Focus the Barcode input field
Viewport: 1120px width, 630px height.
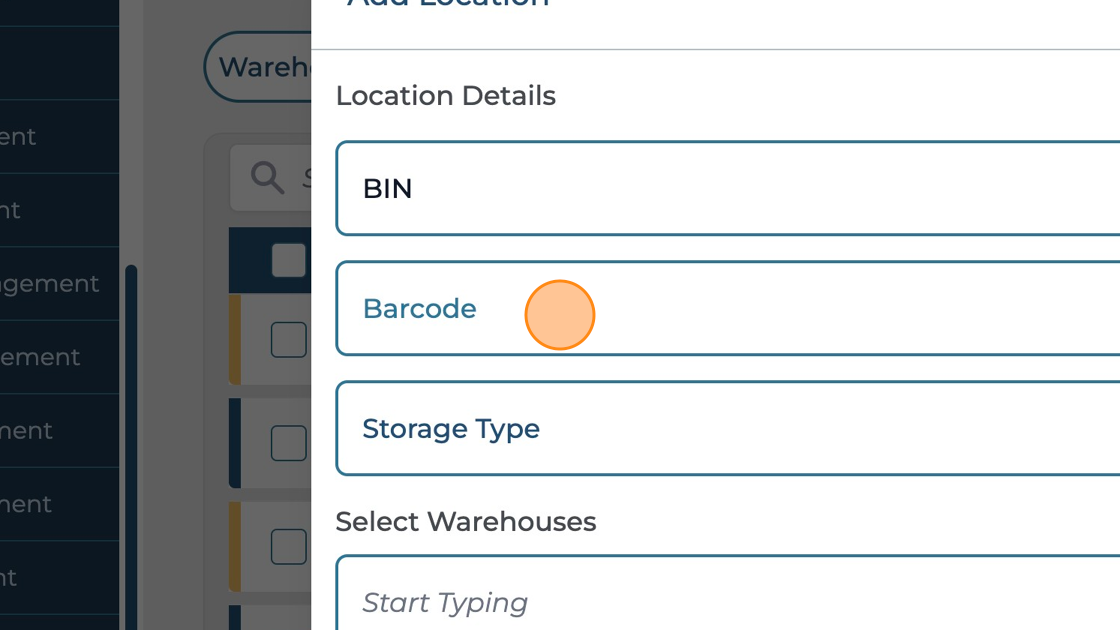(x=728, y=308)
